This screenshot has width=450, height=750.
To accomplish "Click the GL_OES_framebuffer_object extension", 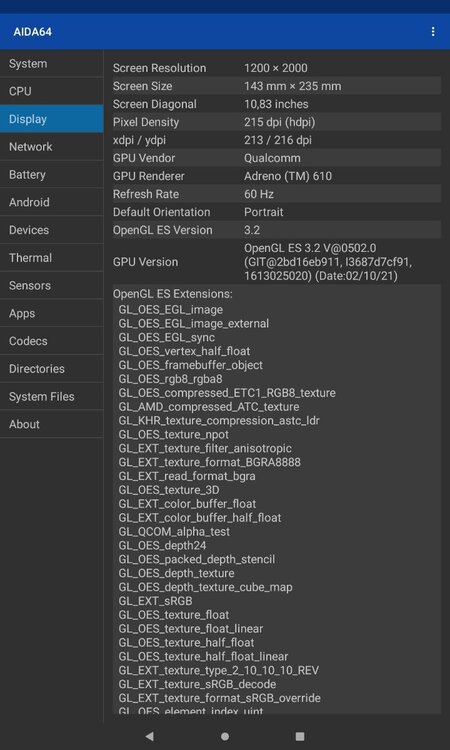I will (190, 365).
